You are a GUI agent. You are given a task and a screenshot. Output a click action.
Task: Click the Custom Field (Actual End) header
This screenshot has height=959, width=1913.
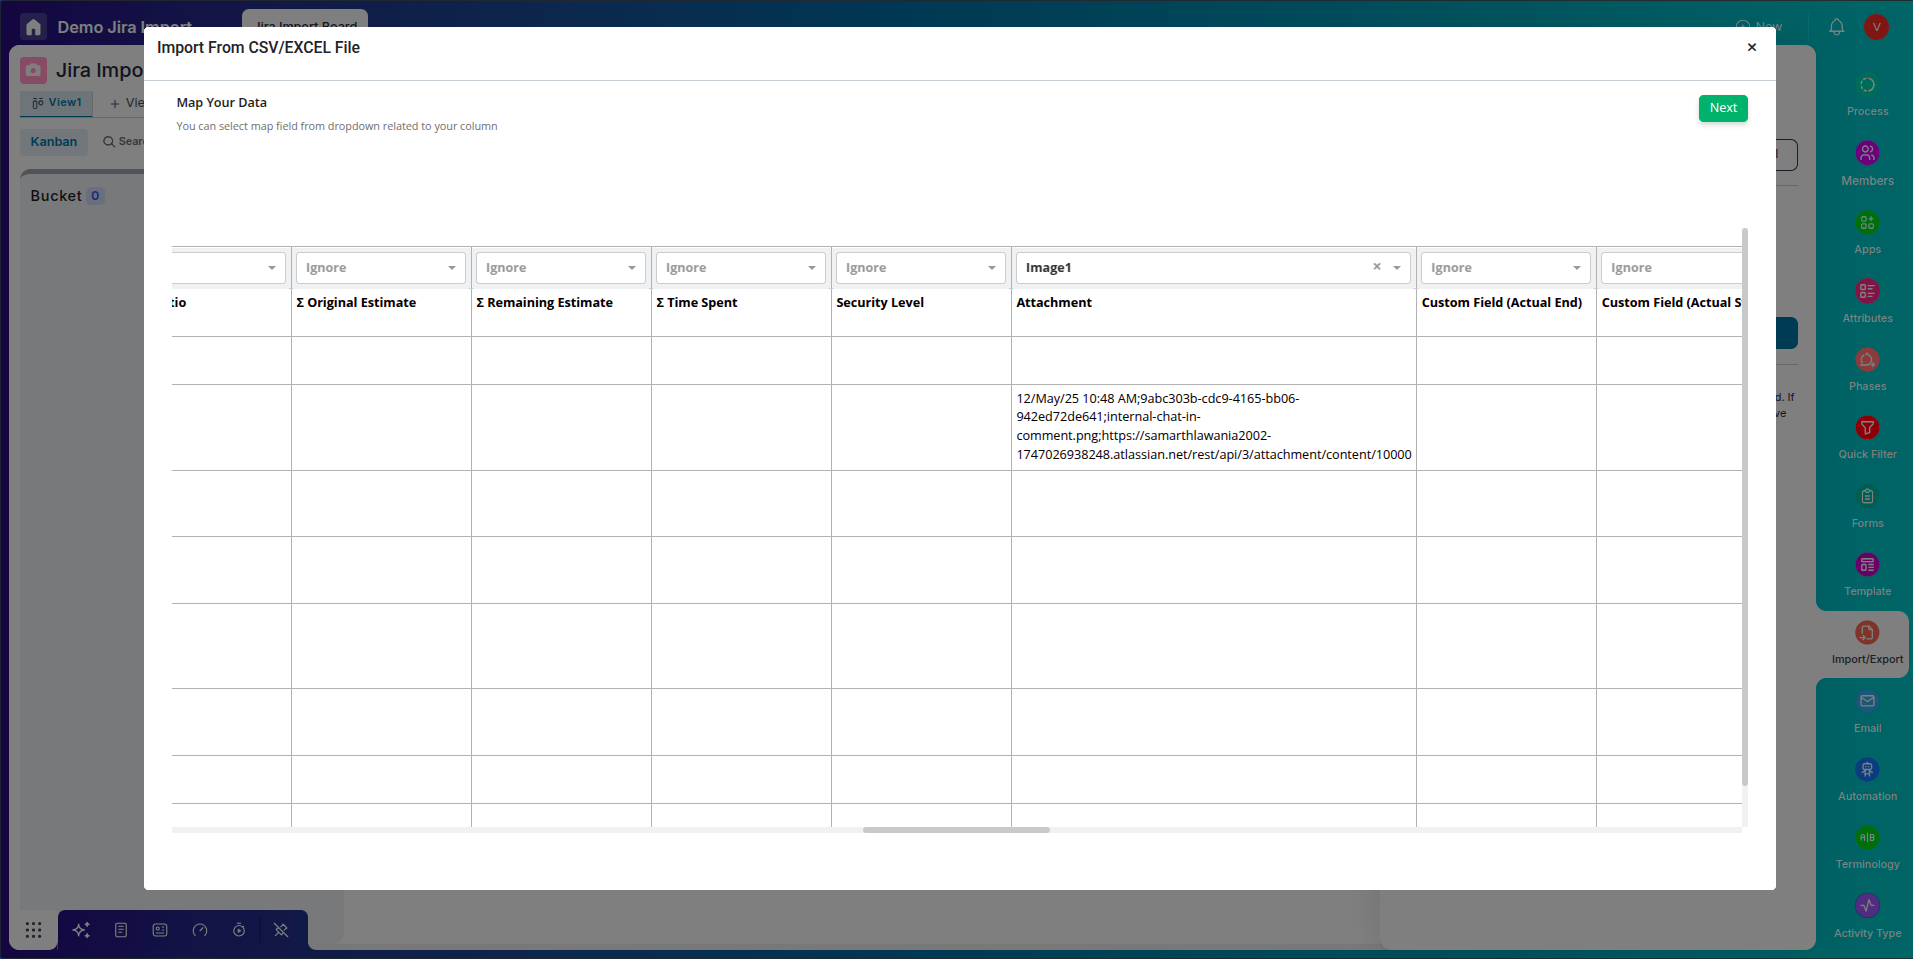1502,303
